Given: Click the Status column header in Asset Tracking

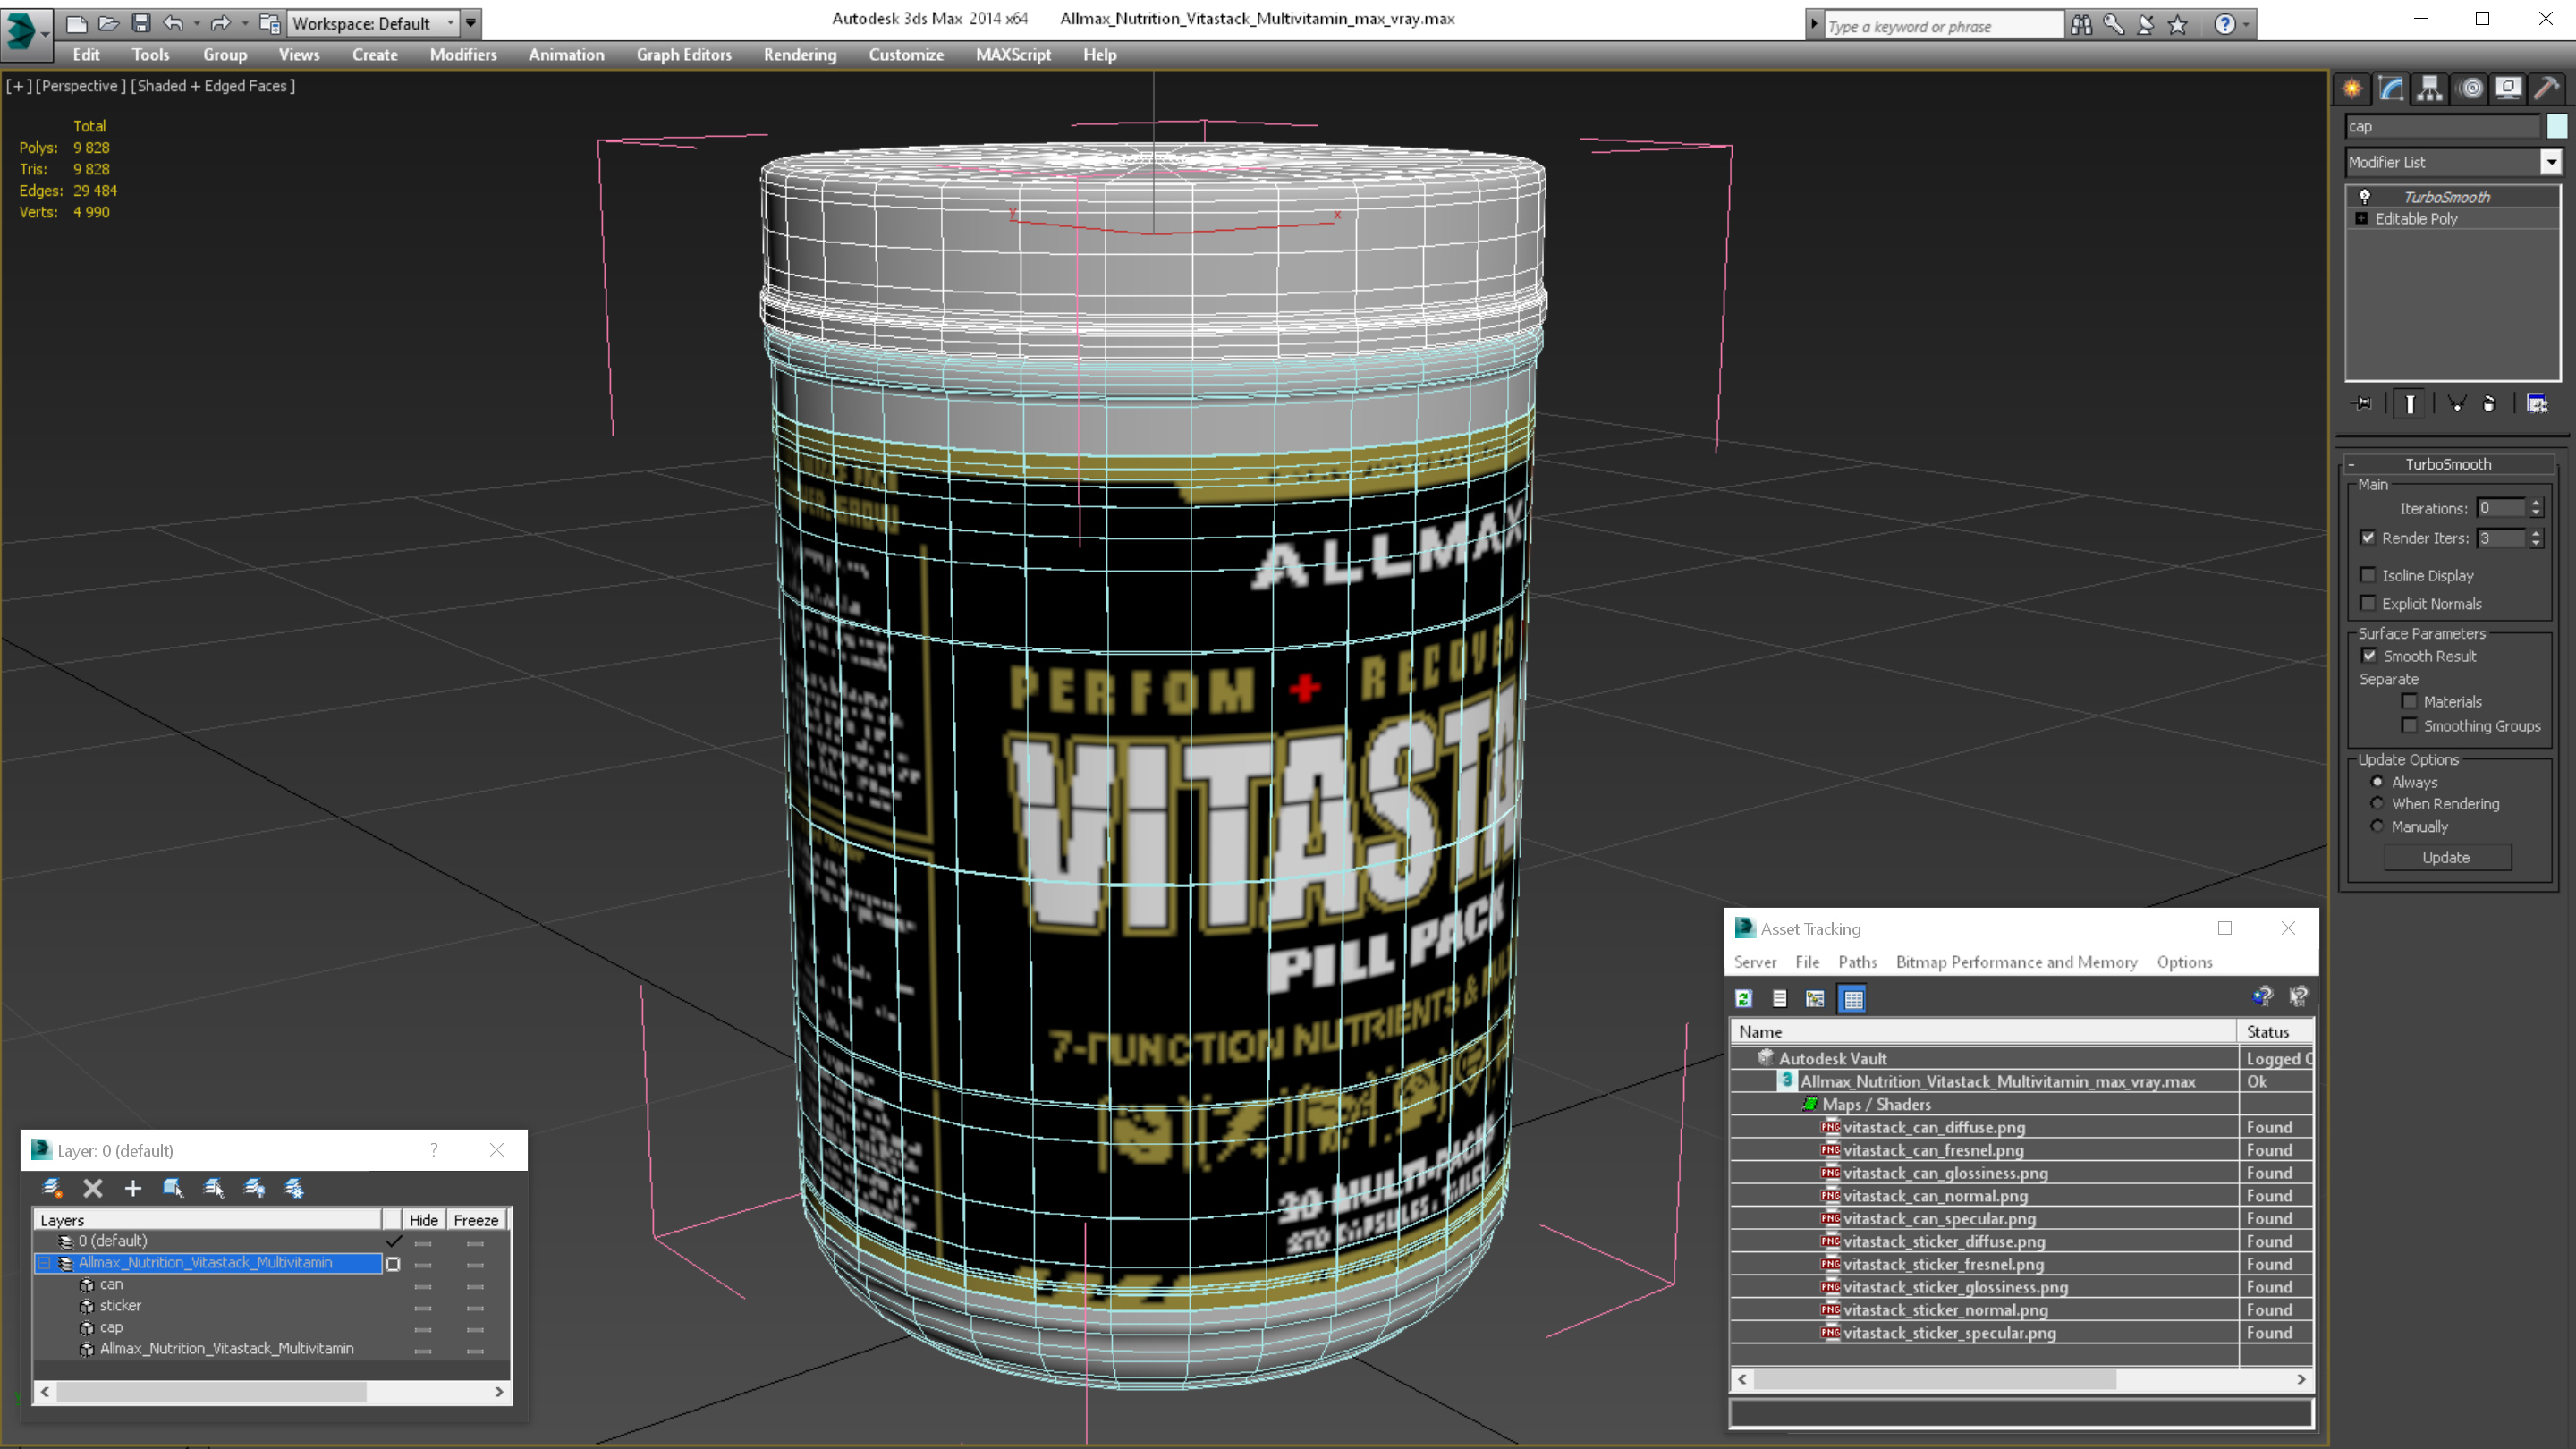Looking at the screenshot, I should 2275,1031.
